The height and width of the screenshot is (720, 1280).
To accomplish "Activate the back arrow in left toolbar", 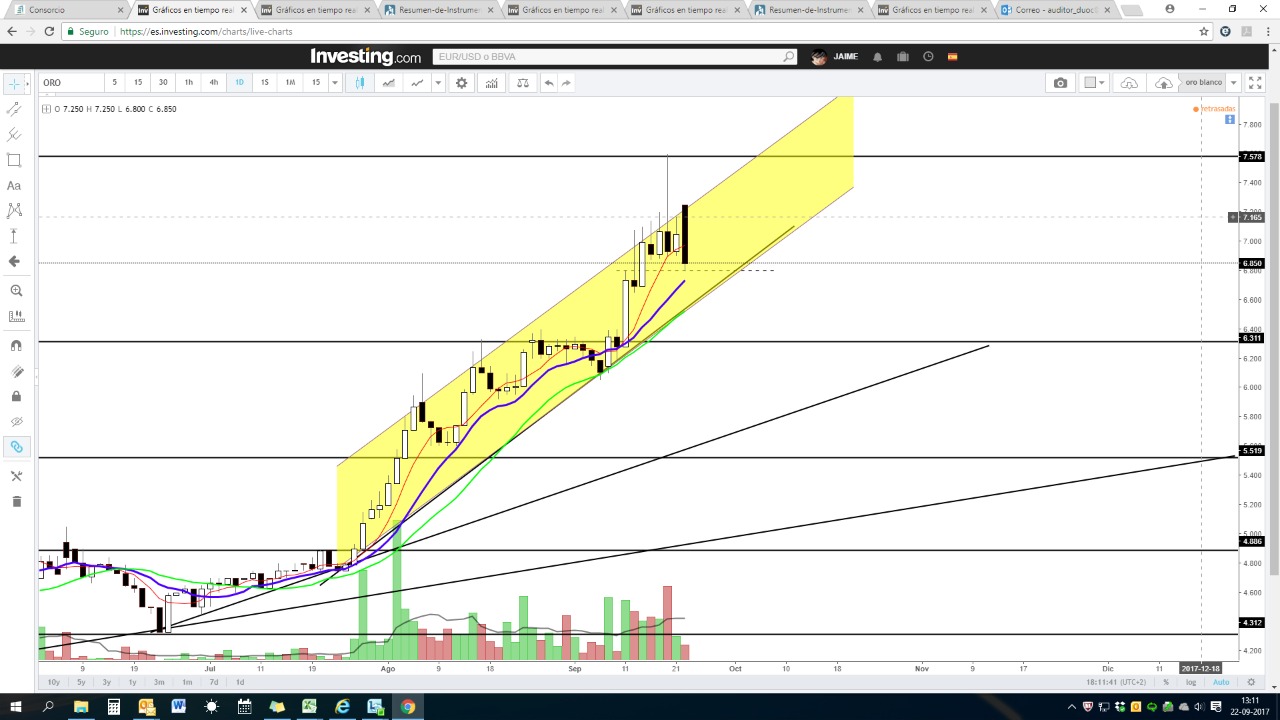I will click(14, 261).
